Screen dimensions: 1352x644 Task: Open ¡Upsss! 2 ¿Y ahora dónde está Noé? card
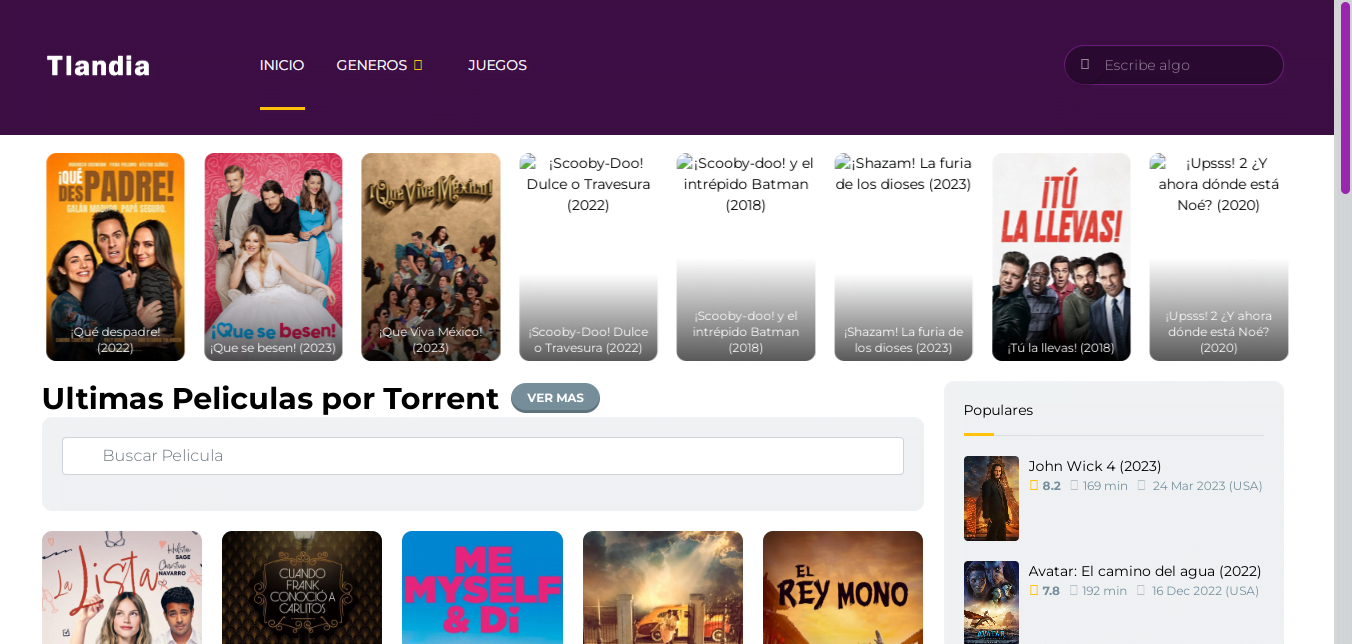tap(1219, 257)
